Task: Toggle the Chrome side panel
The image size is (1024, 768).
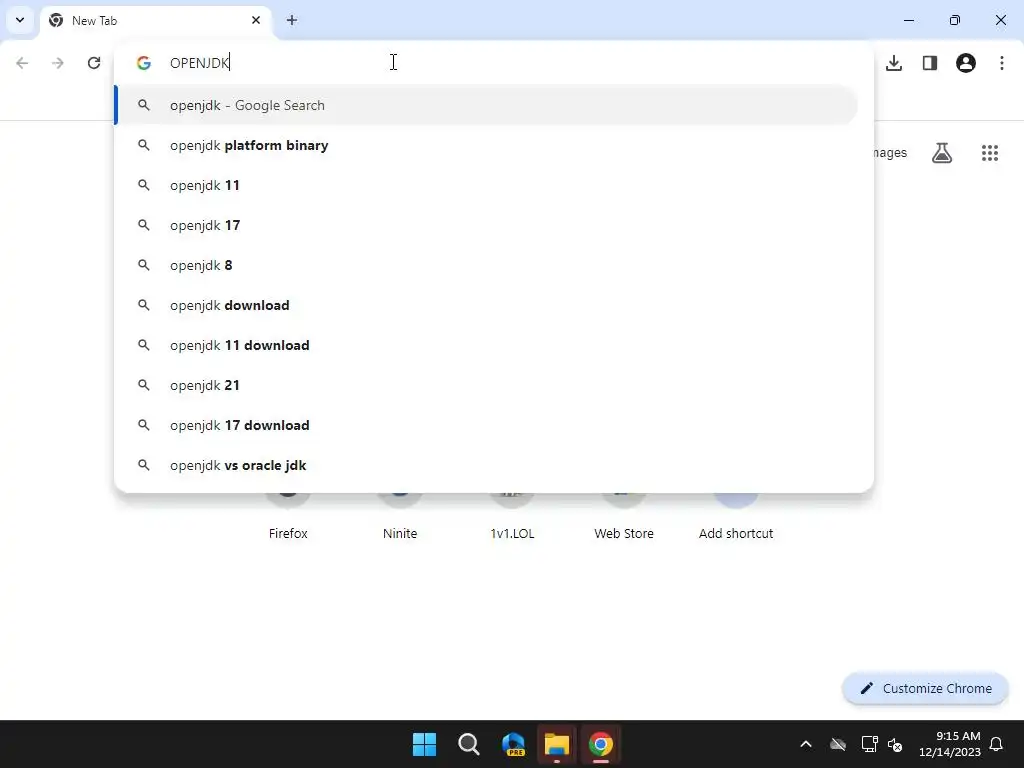Action: [x=930, y=63]
